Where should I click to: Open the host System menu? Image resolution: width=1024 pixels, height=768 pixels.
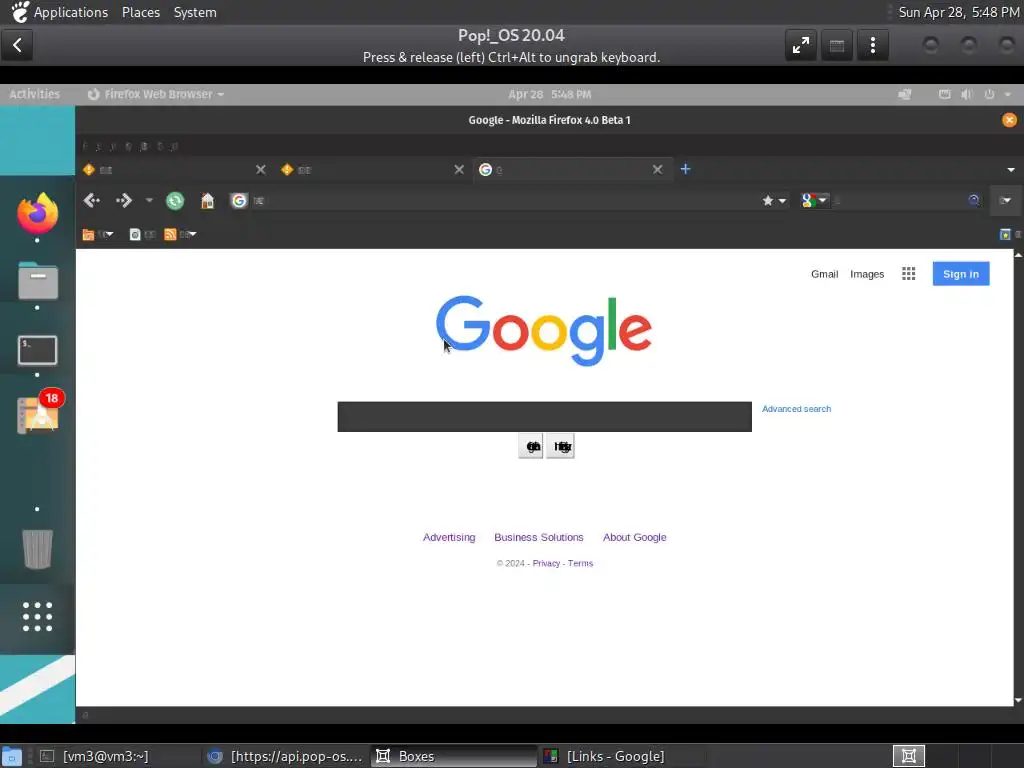click(195, 12)
